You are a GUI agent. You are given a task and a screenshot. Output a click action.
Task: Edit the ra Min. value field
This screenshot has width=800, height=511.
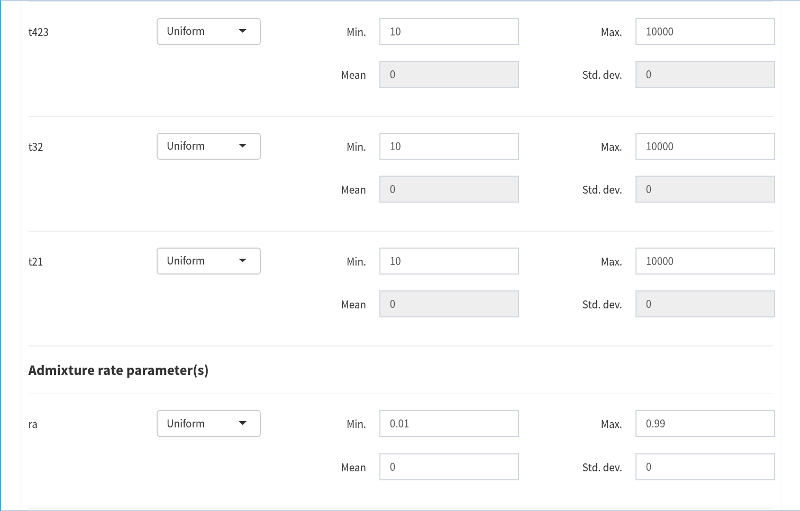pos(448,424)
